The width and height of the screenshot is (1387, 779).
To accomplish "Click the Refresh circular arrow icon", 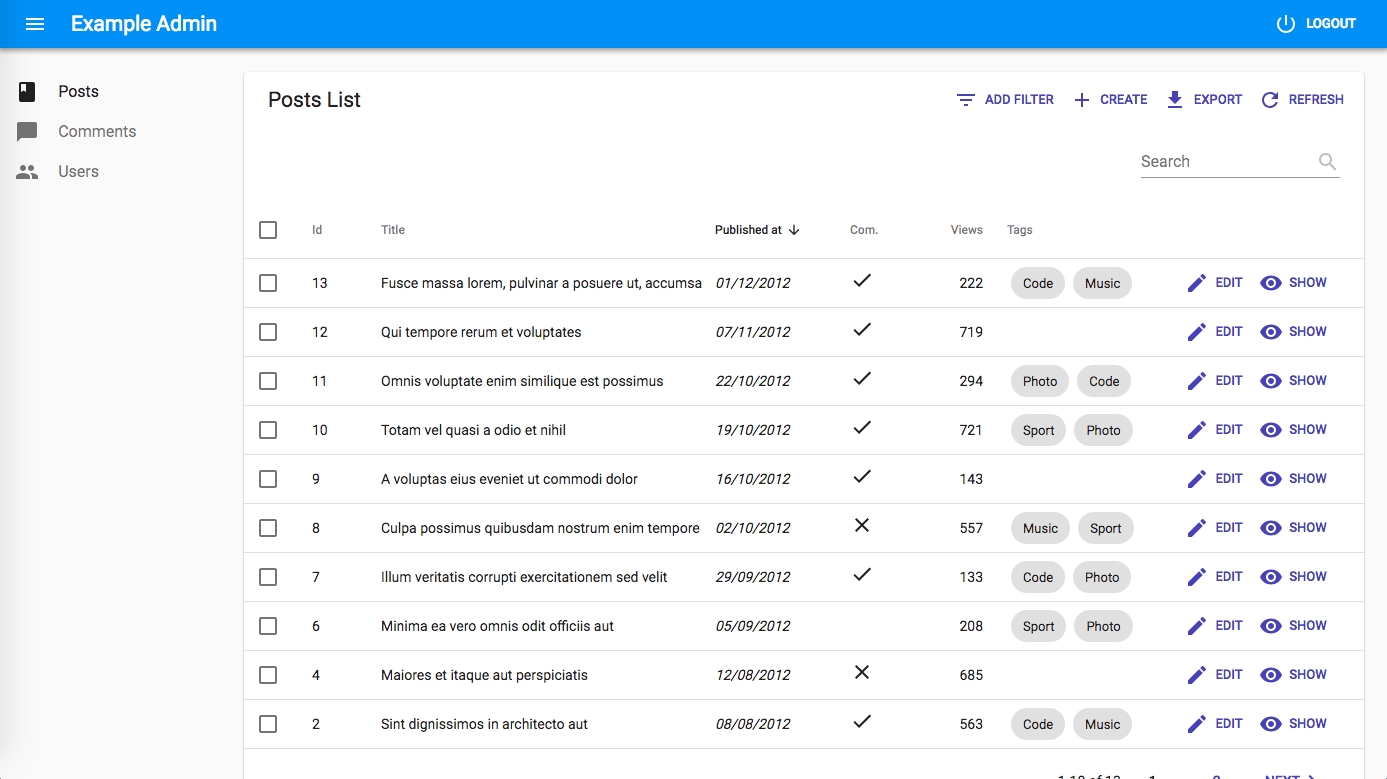I will [1270, 100].
